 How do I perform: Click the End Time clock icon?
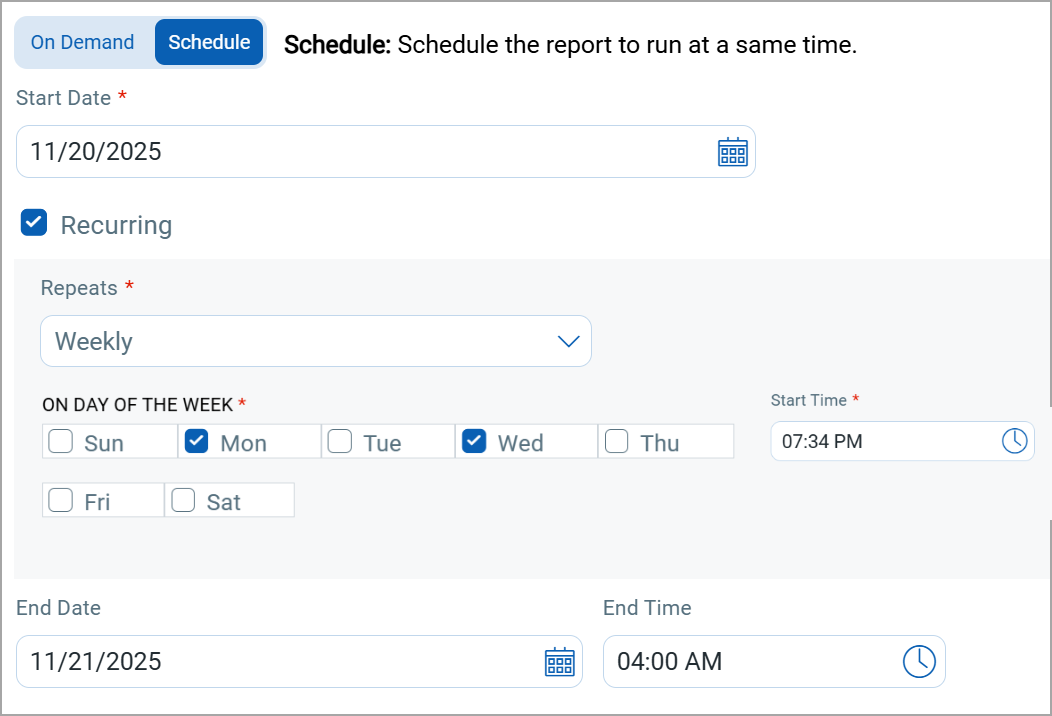pos(919,661)
